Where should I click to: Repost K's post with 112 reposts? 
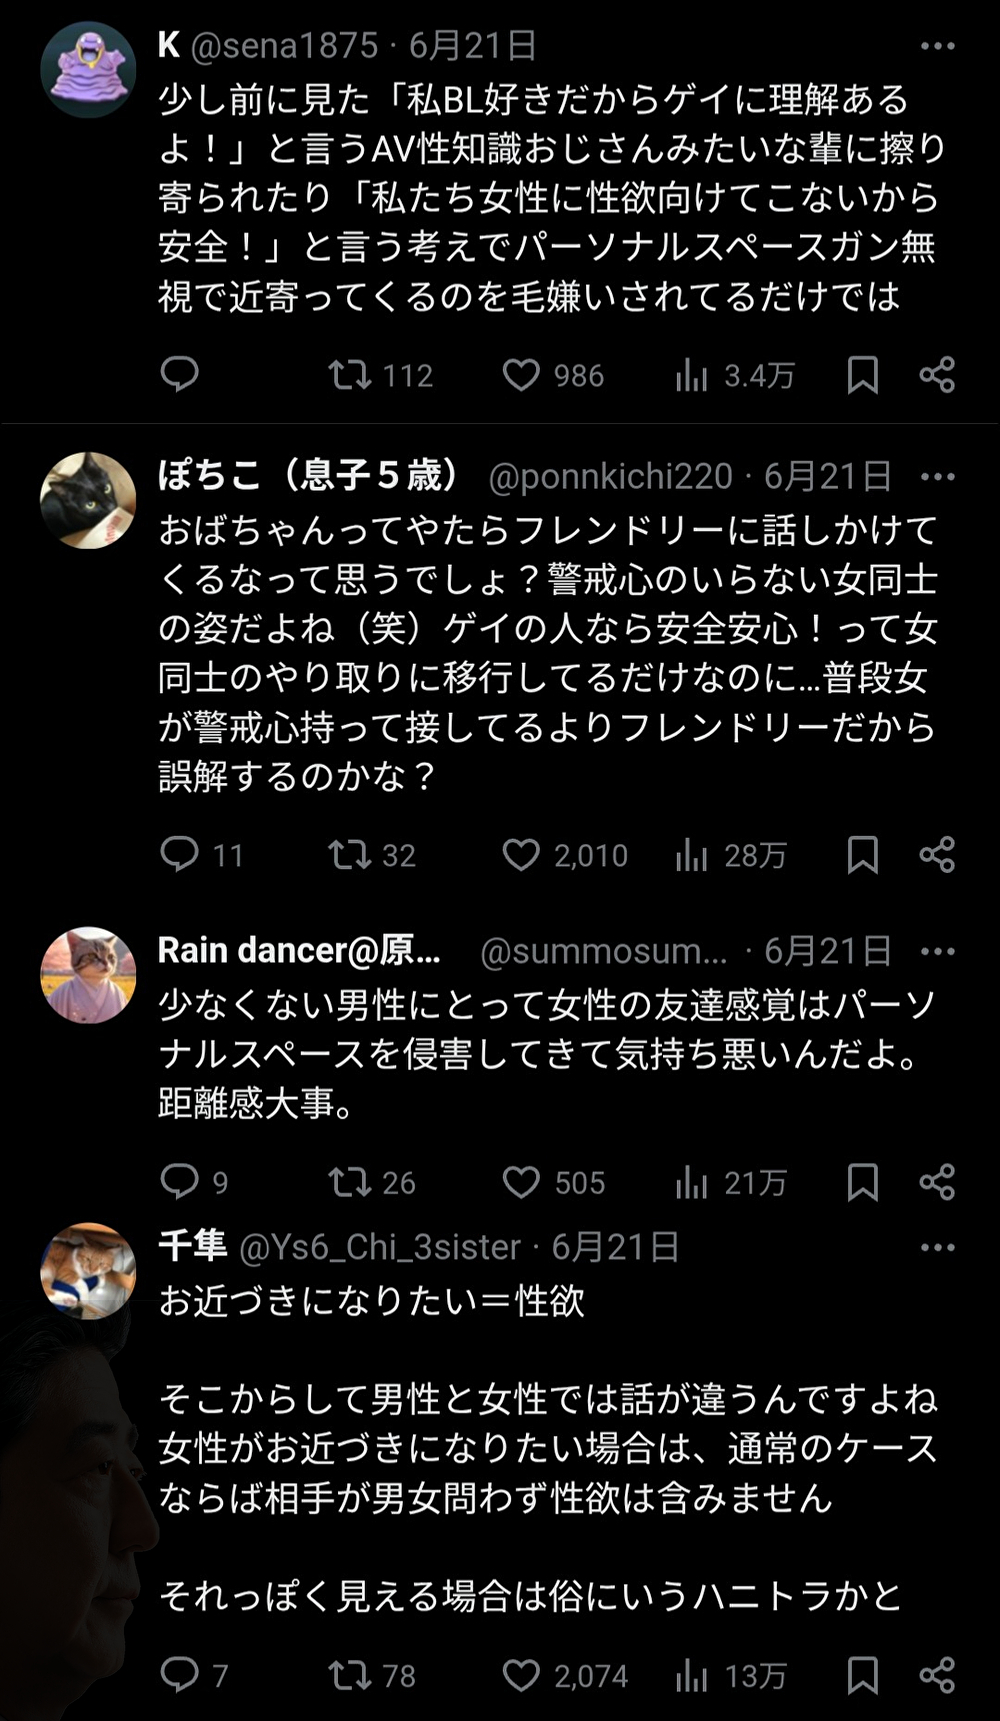coord(350,375)
